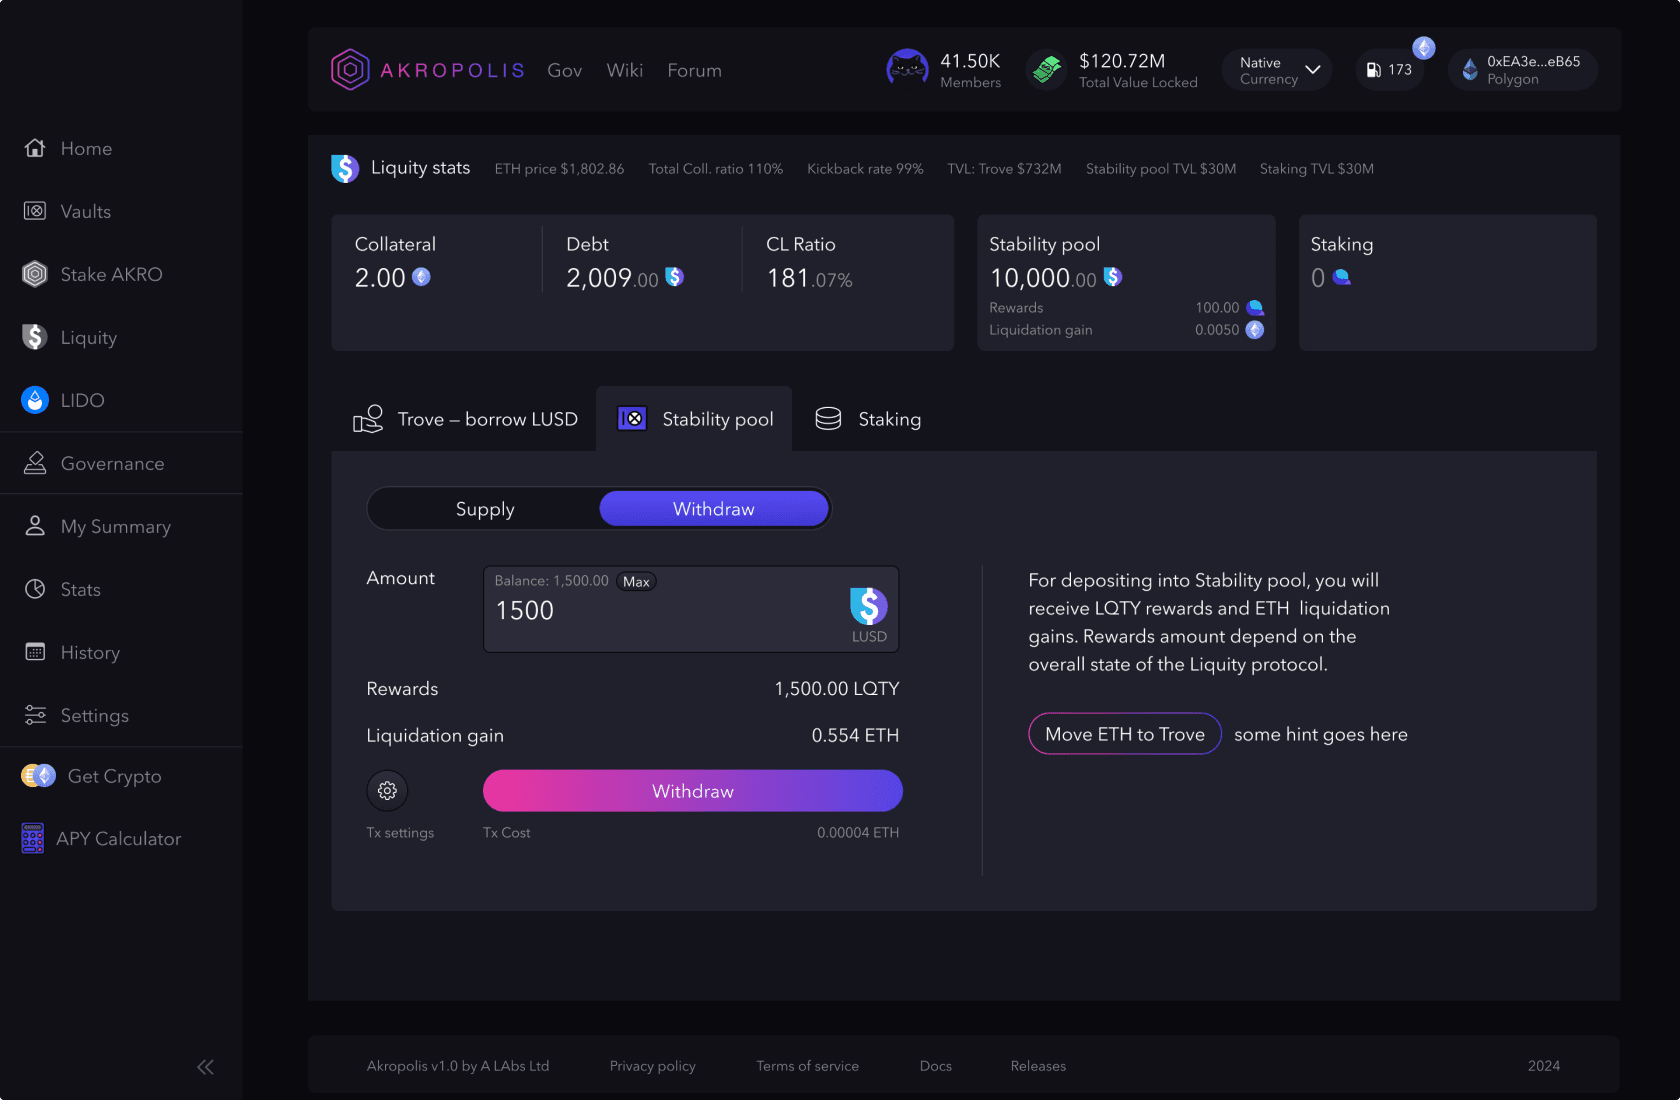
Task: Click the Max balance button
Action: pos(636,581)
